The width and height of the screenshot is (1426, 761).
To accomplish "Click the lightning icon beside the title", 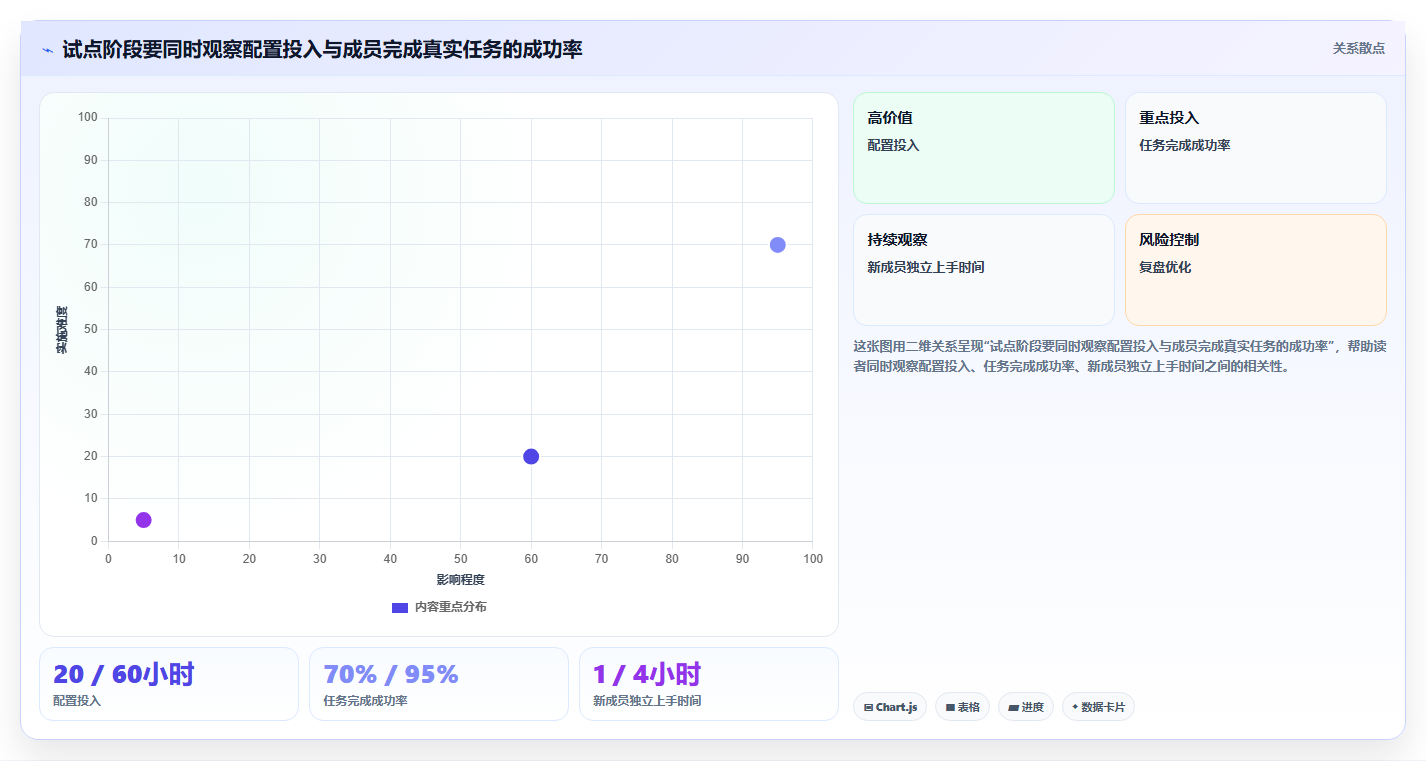I will pyautogui.click(x=47, y=49).
